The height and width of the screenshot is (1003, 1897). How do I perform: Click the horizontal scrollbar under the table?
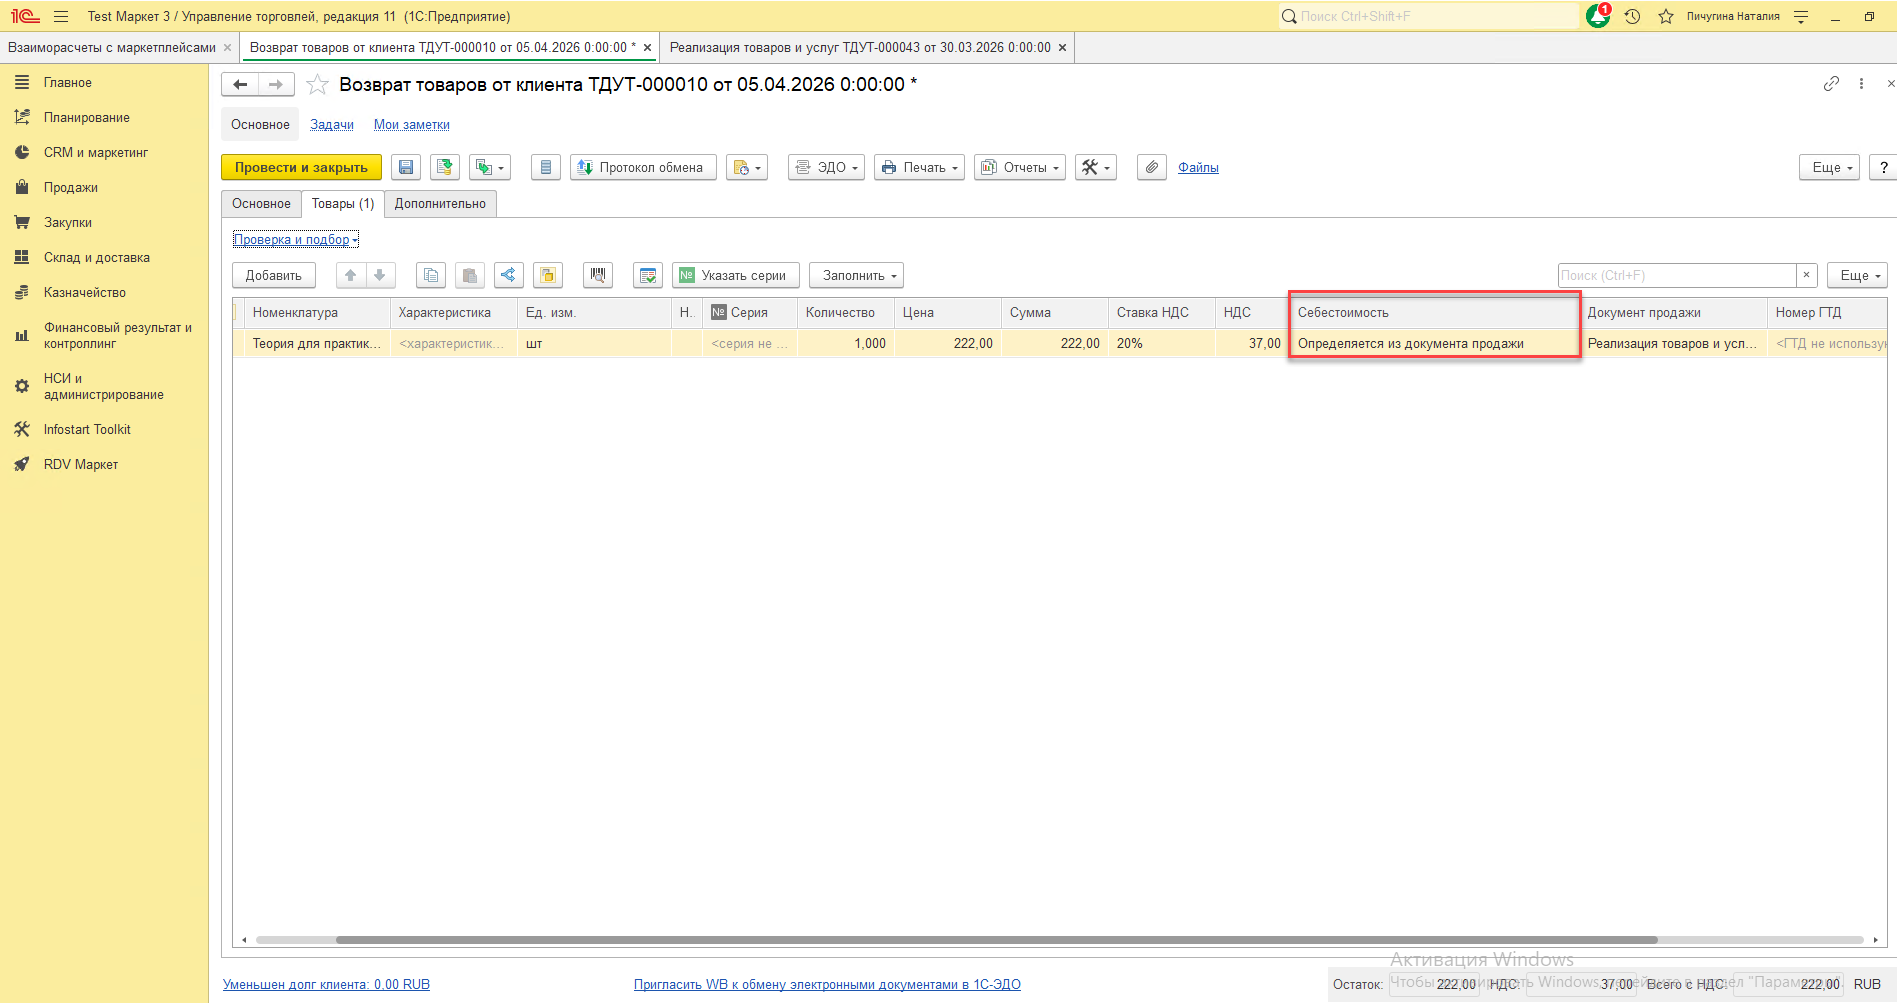[x=995, y=940]
